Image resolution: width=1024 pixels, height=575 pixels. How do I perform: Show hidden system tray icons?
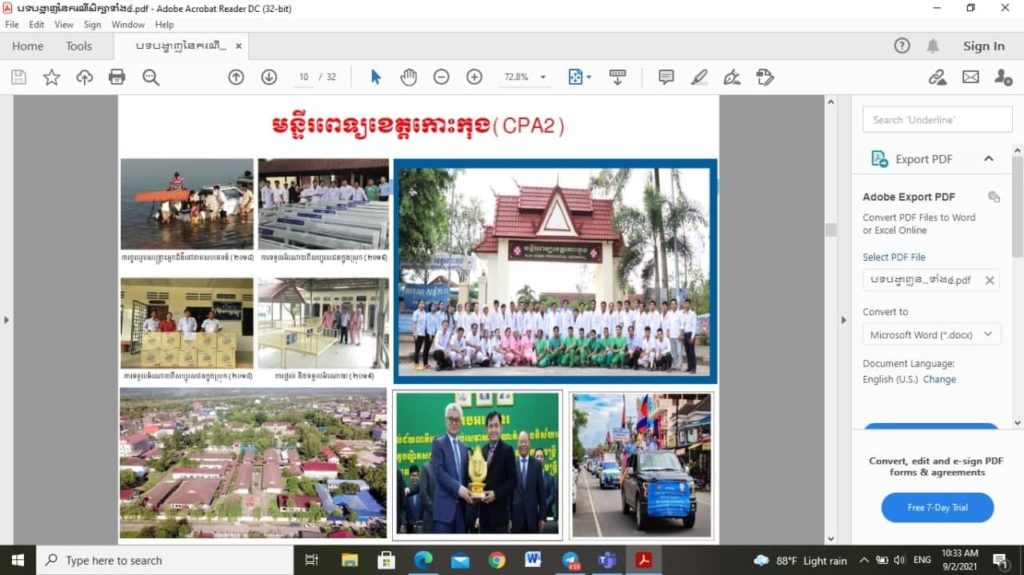click(x=863, y=560)
